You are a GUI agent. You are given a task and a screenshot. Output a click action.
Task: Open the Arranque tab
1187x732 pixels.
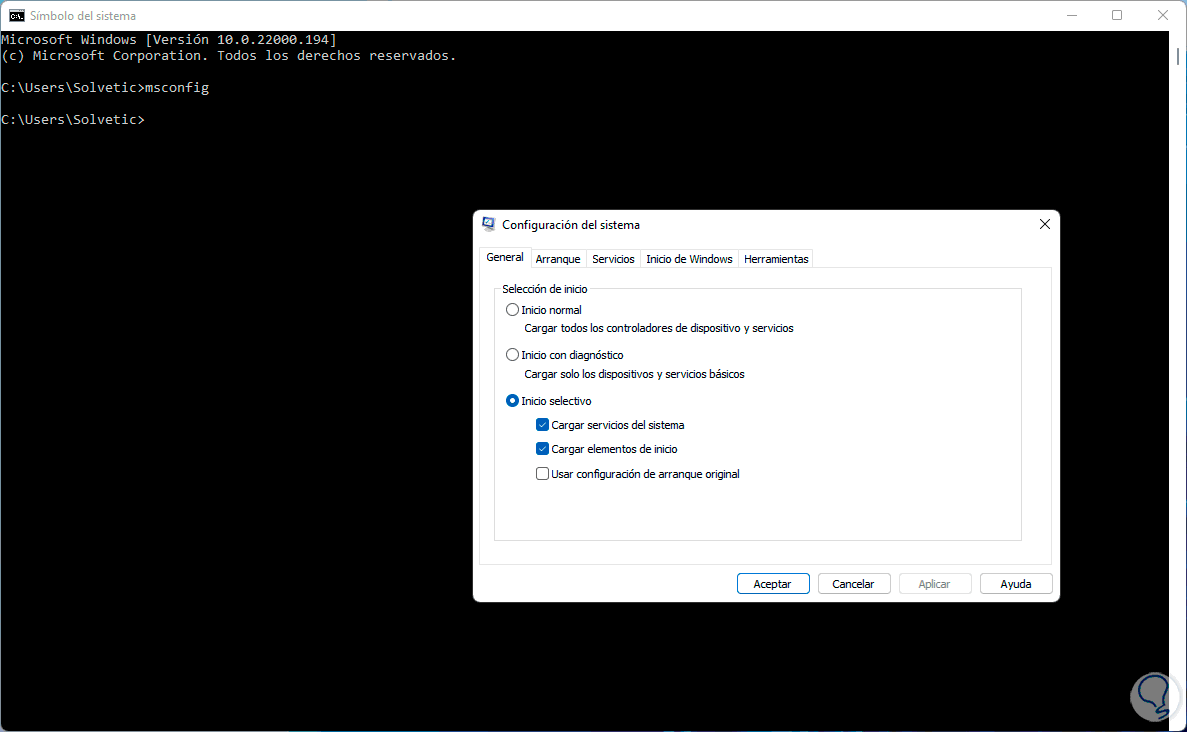558,259
